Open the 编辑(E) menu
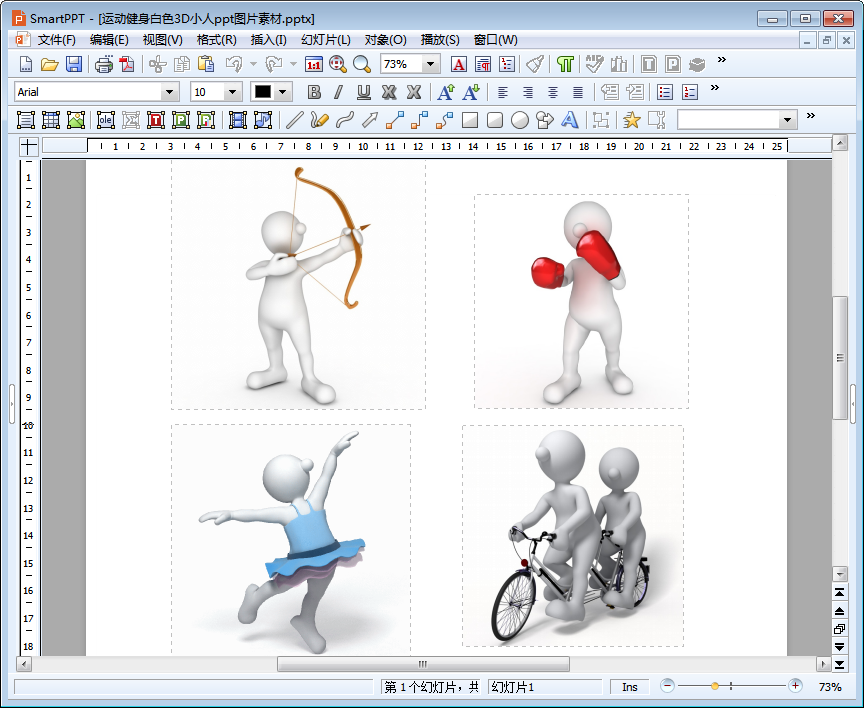This screenshot has width=864, height=708. click(x=109, y=40)
